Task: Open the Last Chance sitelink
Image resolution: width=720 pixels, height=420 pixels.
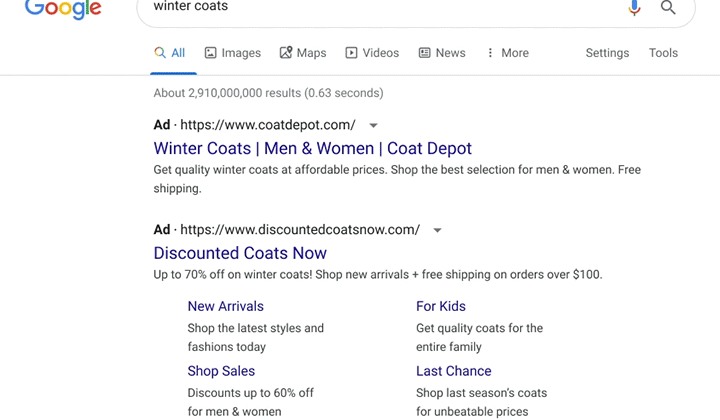Action: (454, 371)
